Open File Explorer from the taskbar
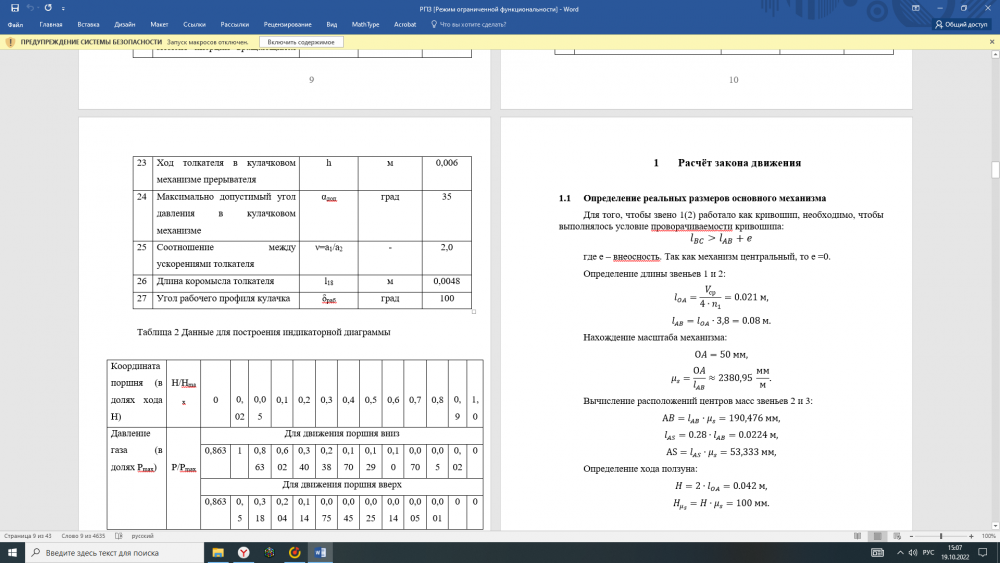 coord(218,552)
